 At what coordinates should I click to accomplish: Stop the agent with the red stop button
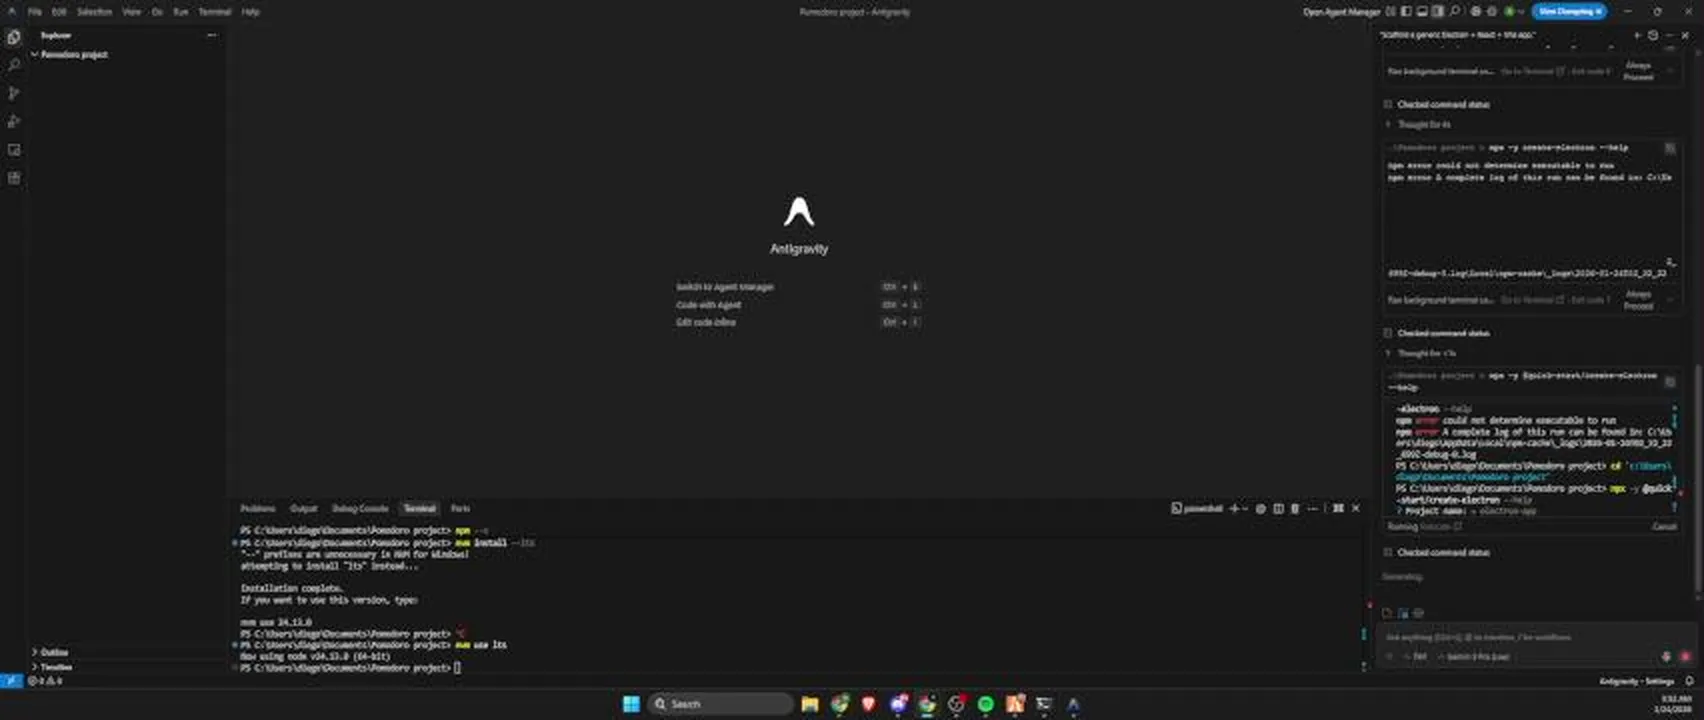click(x=1685, y=657)
